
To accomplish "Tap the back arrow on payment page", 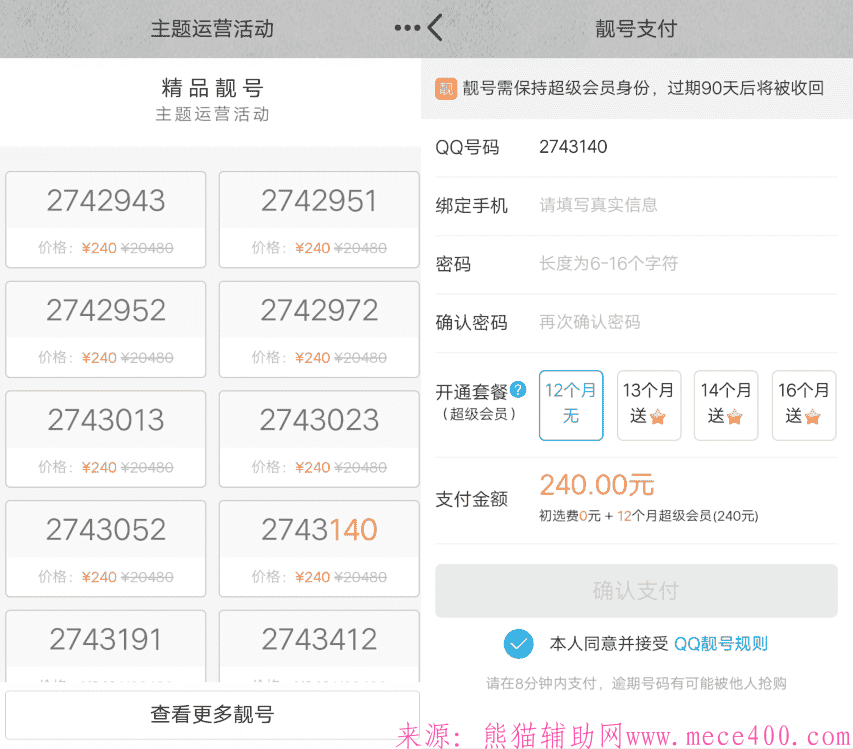I will (x=435, y=28).
